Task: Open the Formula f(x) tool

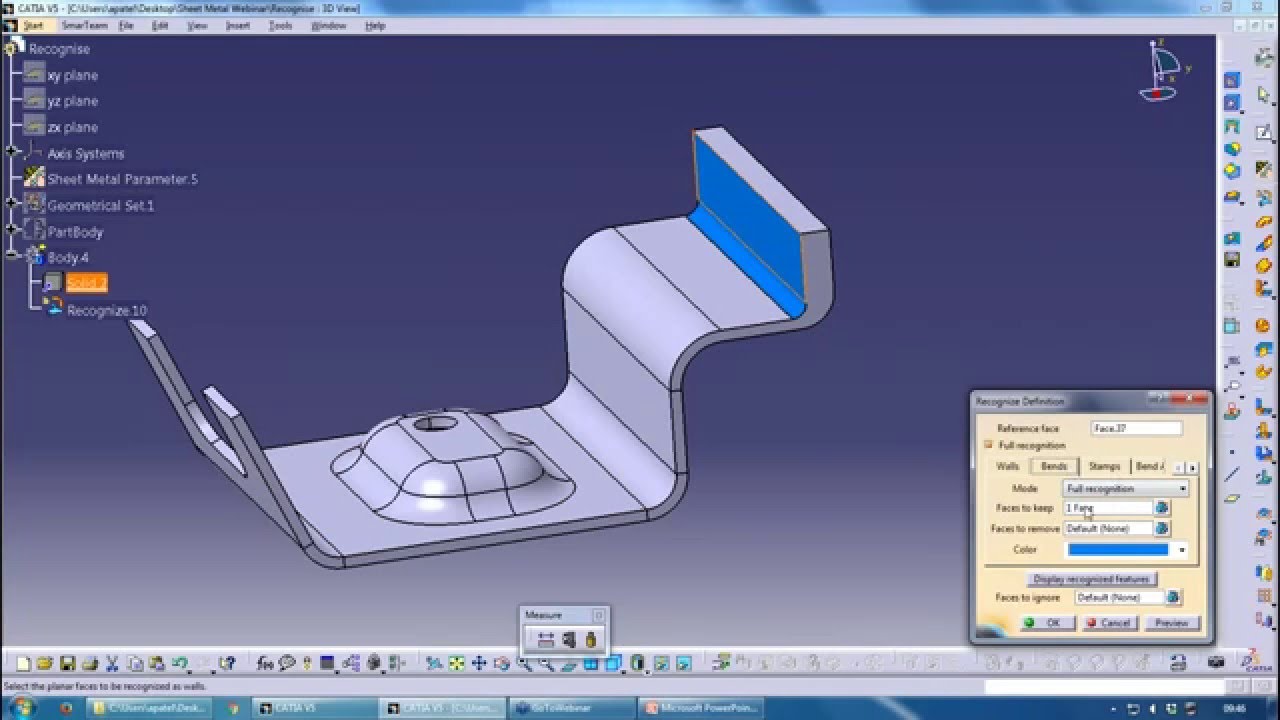Action: pos(265,663)
